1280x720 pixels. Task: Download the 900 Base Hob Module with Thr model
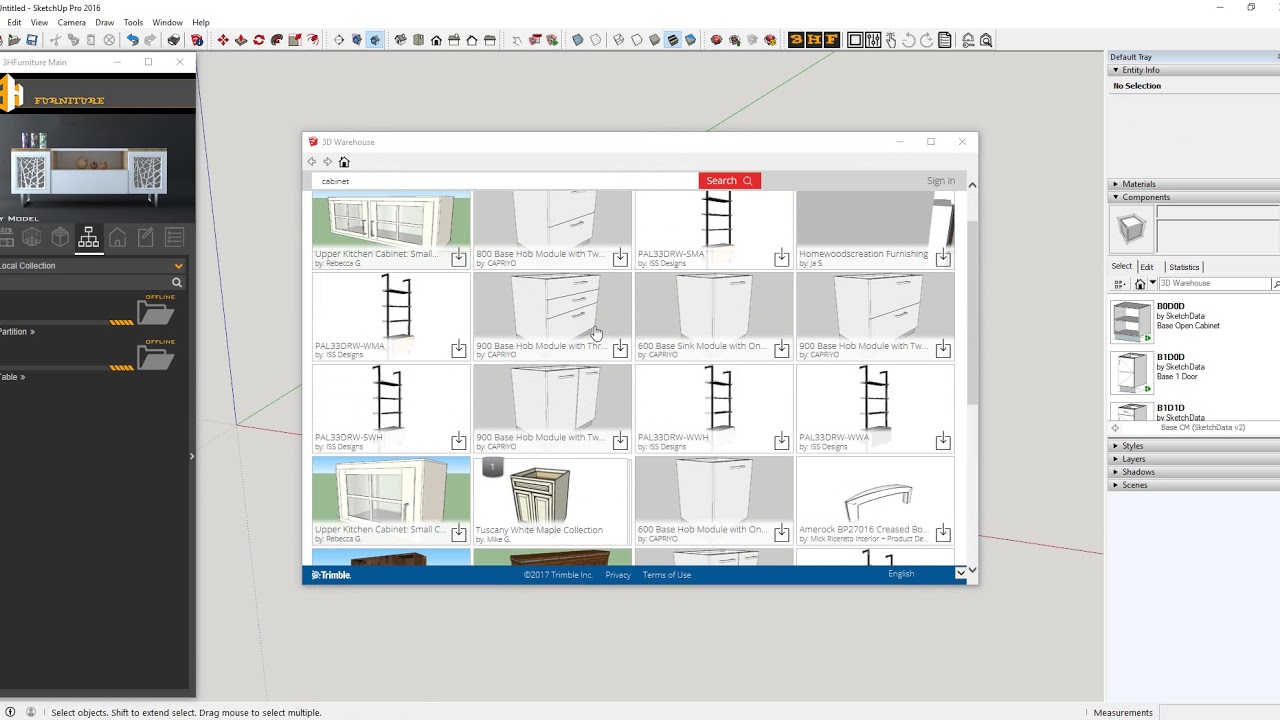pyautogui.click(x=620, y=349)
